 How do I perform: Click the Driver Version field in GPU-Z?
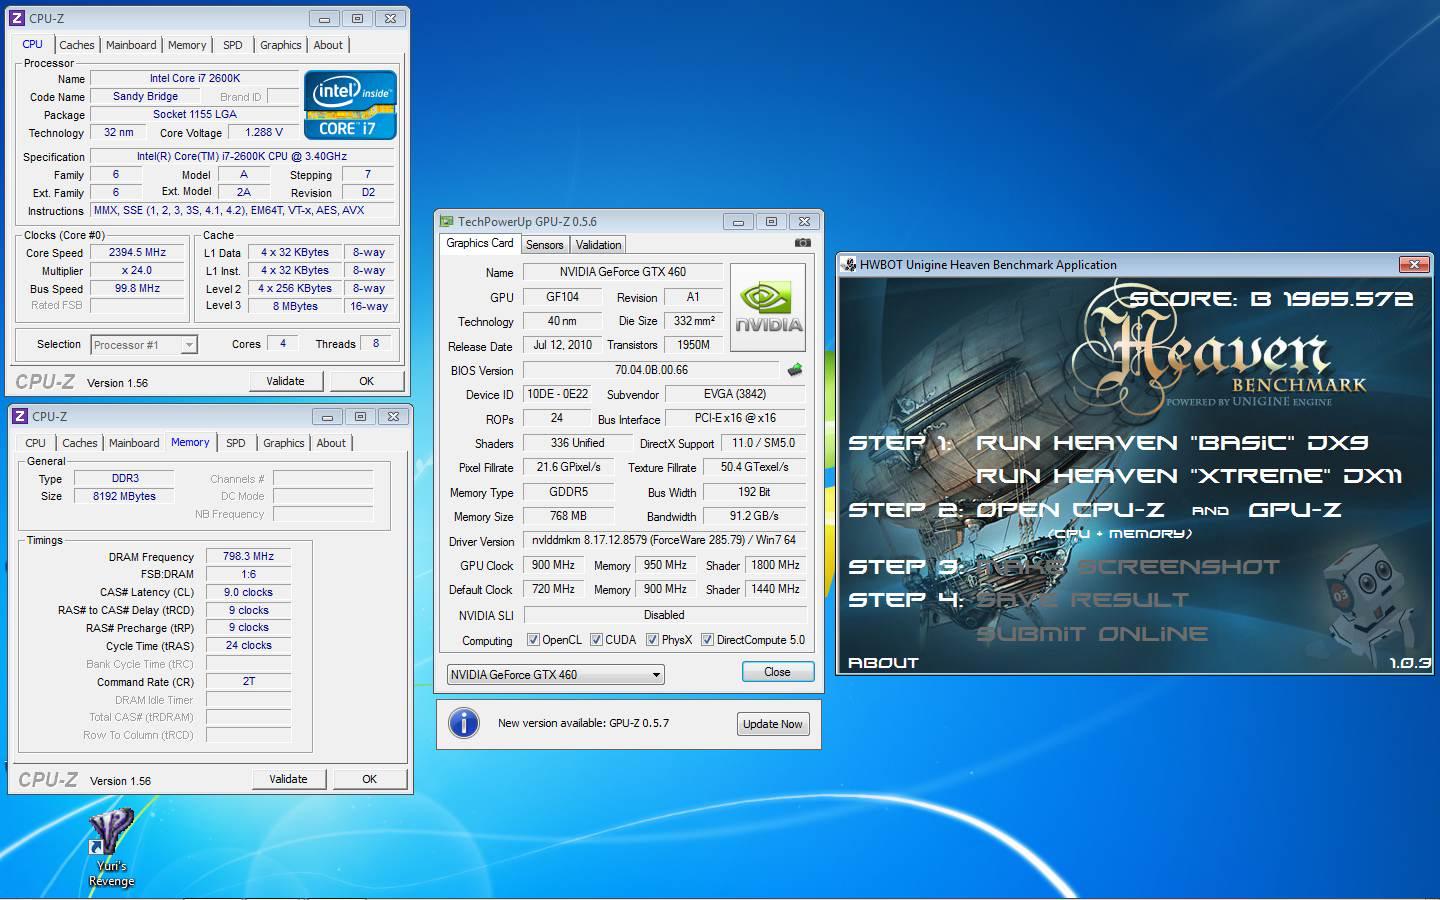pyautogui.click(x=664, y=540)
